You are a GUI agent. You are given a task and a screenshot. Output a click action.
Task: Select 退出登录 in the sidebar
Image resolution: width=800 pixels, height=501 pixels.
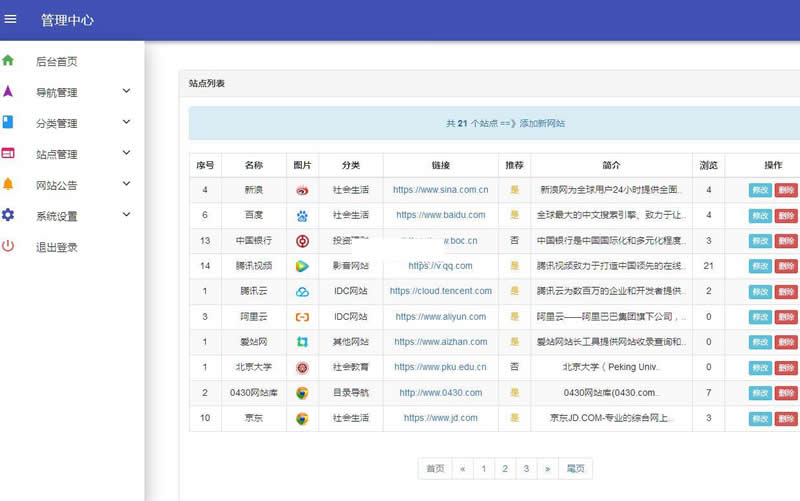(57, 247)
